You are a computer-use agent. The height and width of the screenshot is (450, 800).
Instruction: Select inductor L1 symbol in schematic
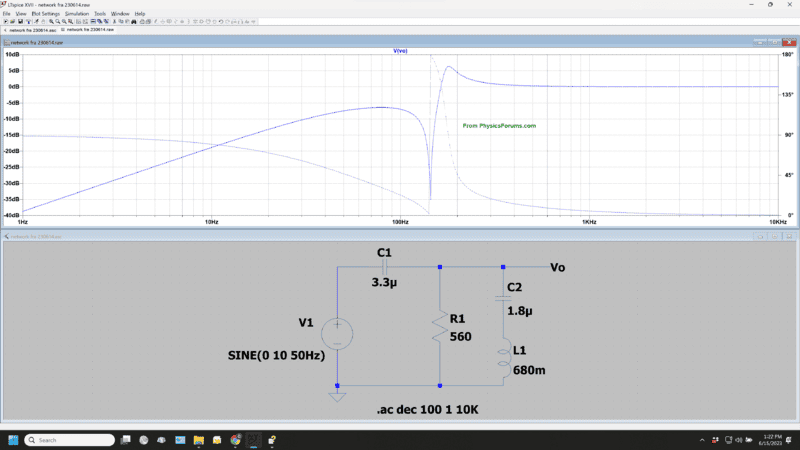[503, 356]
